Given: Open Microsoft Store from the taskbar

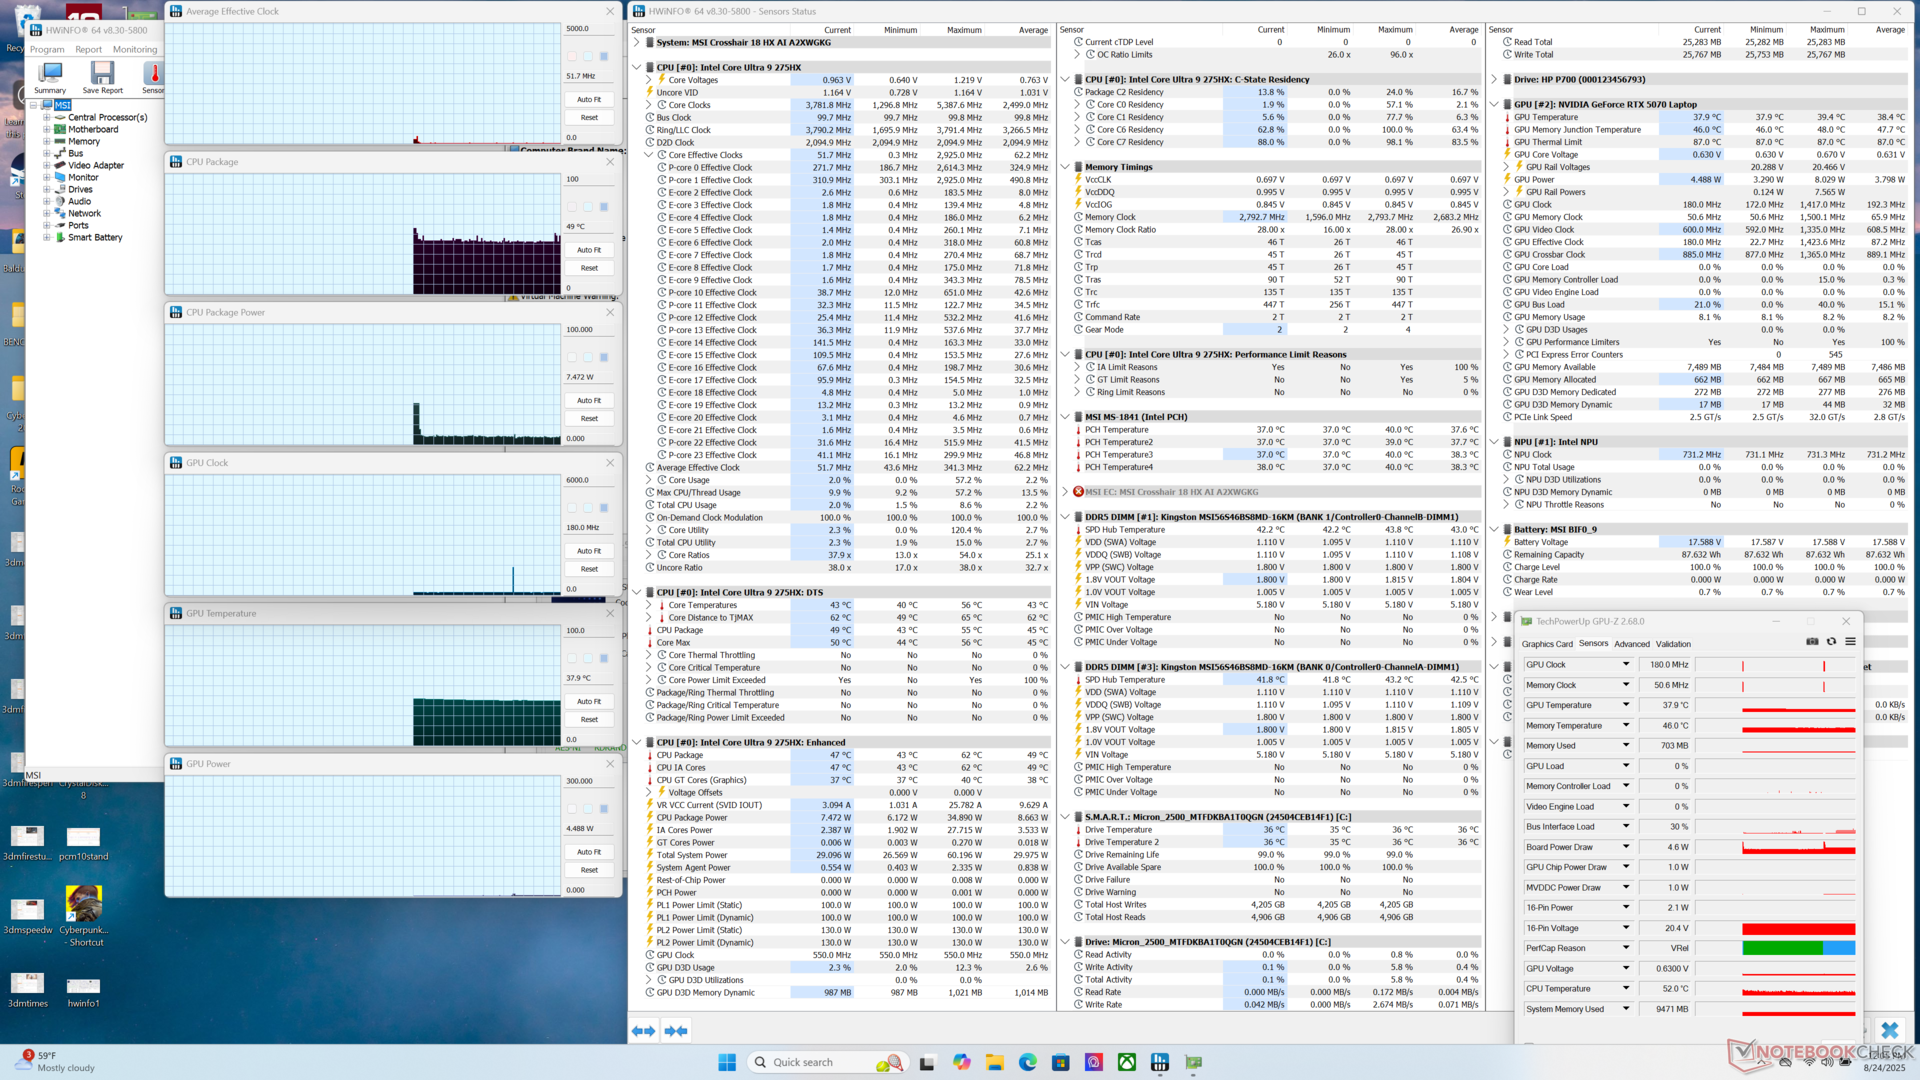Looking at the screenshot, I should click(1060, 1062).
